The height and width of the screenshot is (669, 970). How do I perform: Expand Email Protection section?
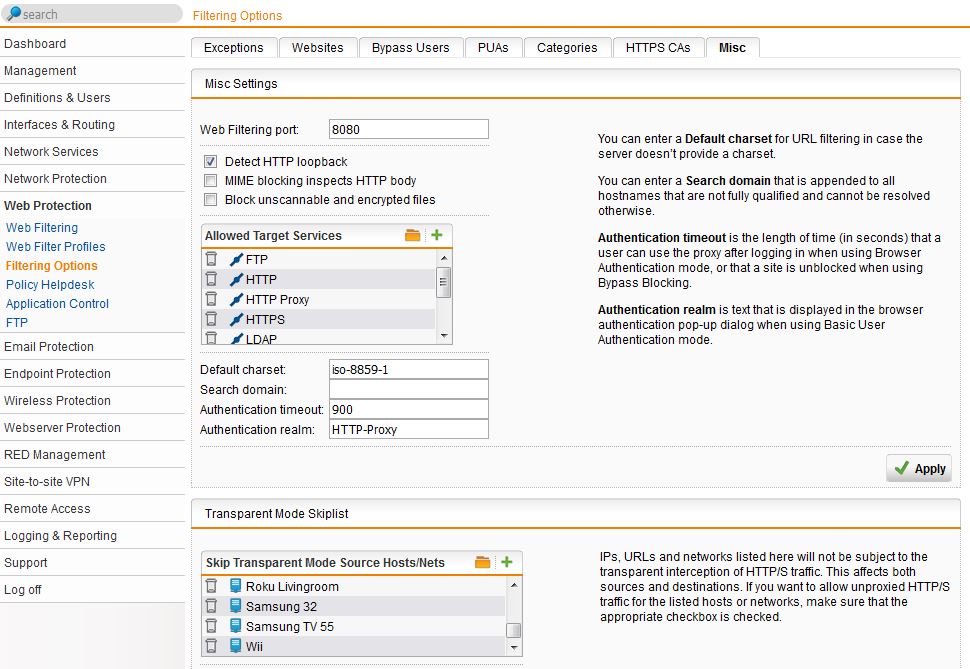92,347
